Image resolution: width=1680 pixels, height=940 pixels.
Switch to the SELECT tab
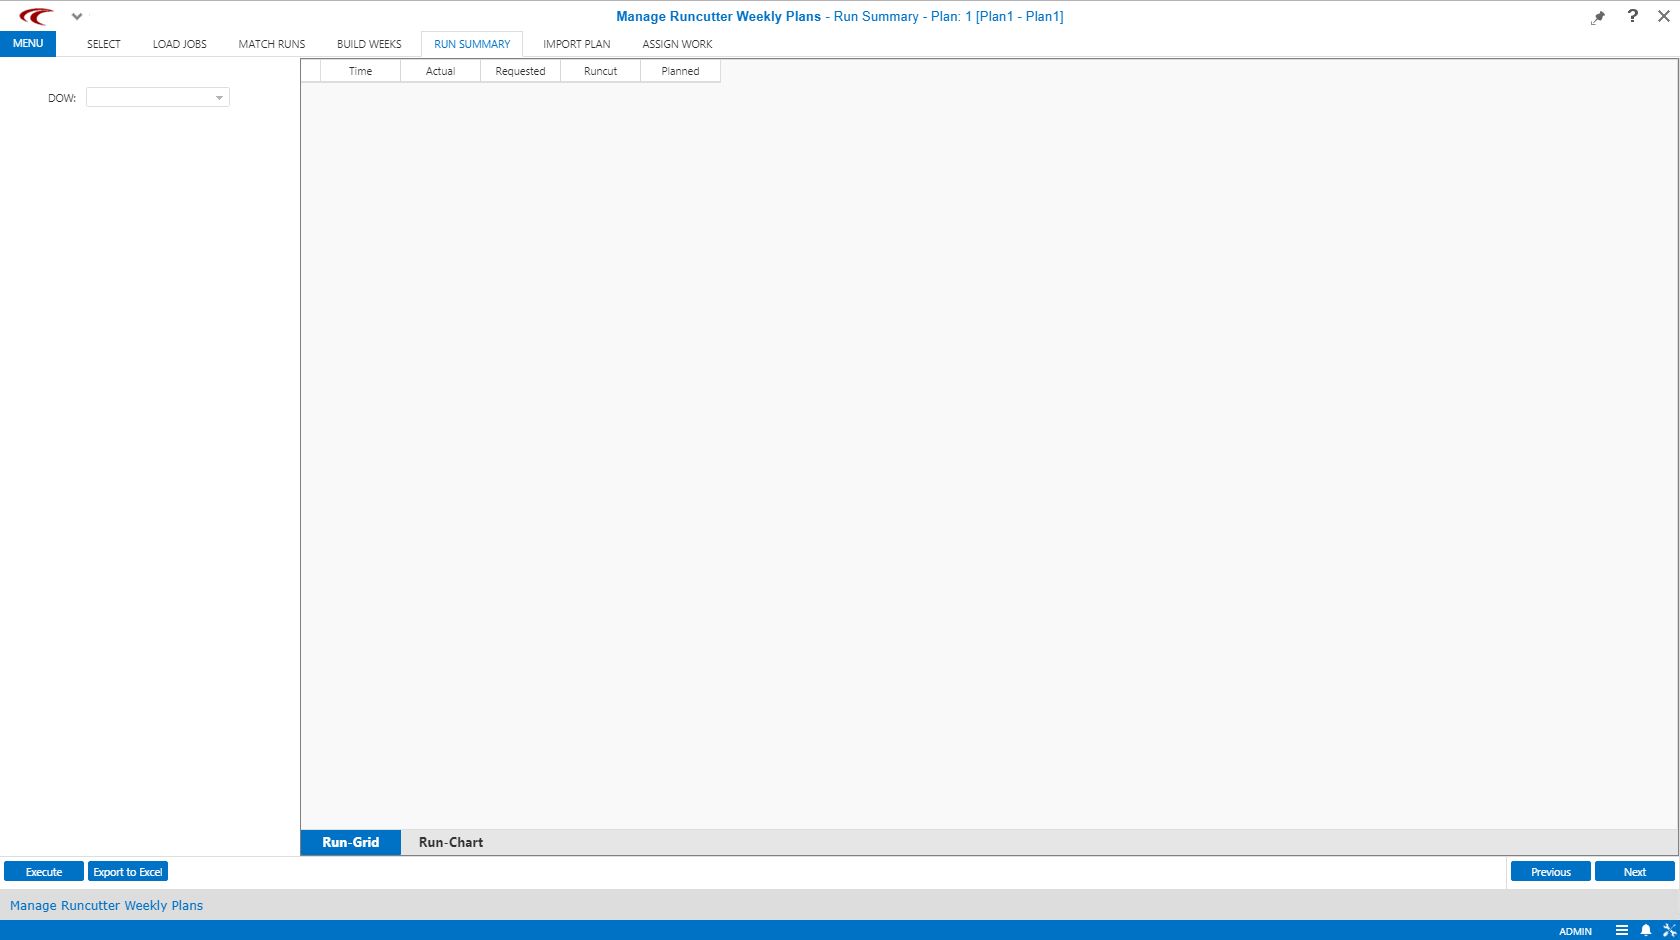point(103,43)
